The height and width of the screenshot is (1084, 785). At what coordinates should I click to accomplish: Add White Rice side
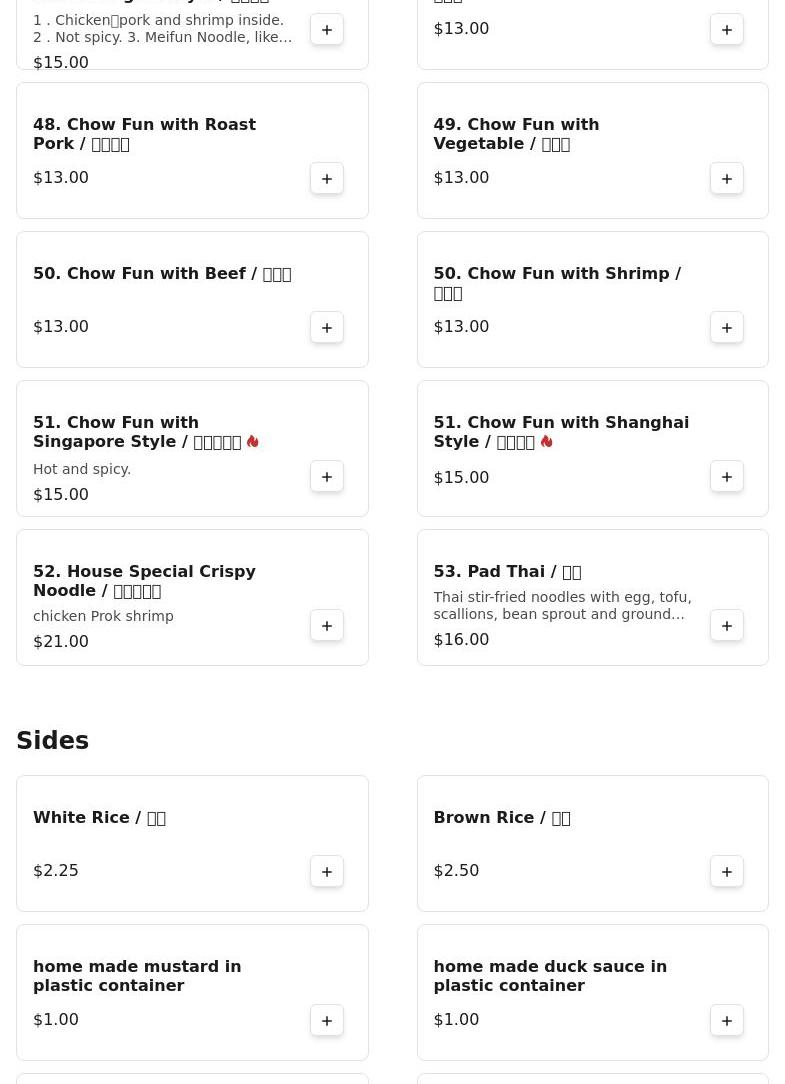(x=327, y=871)
